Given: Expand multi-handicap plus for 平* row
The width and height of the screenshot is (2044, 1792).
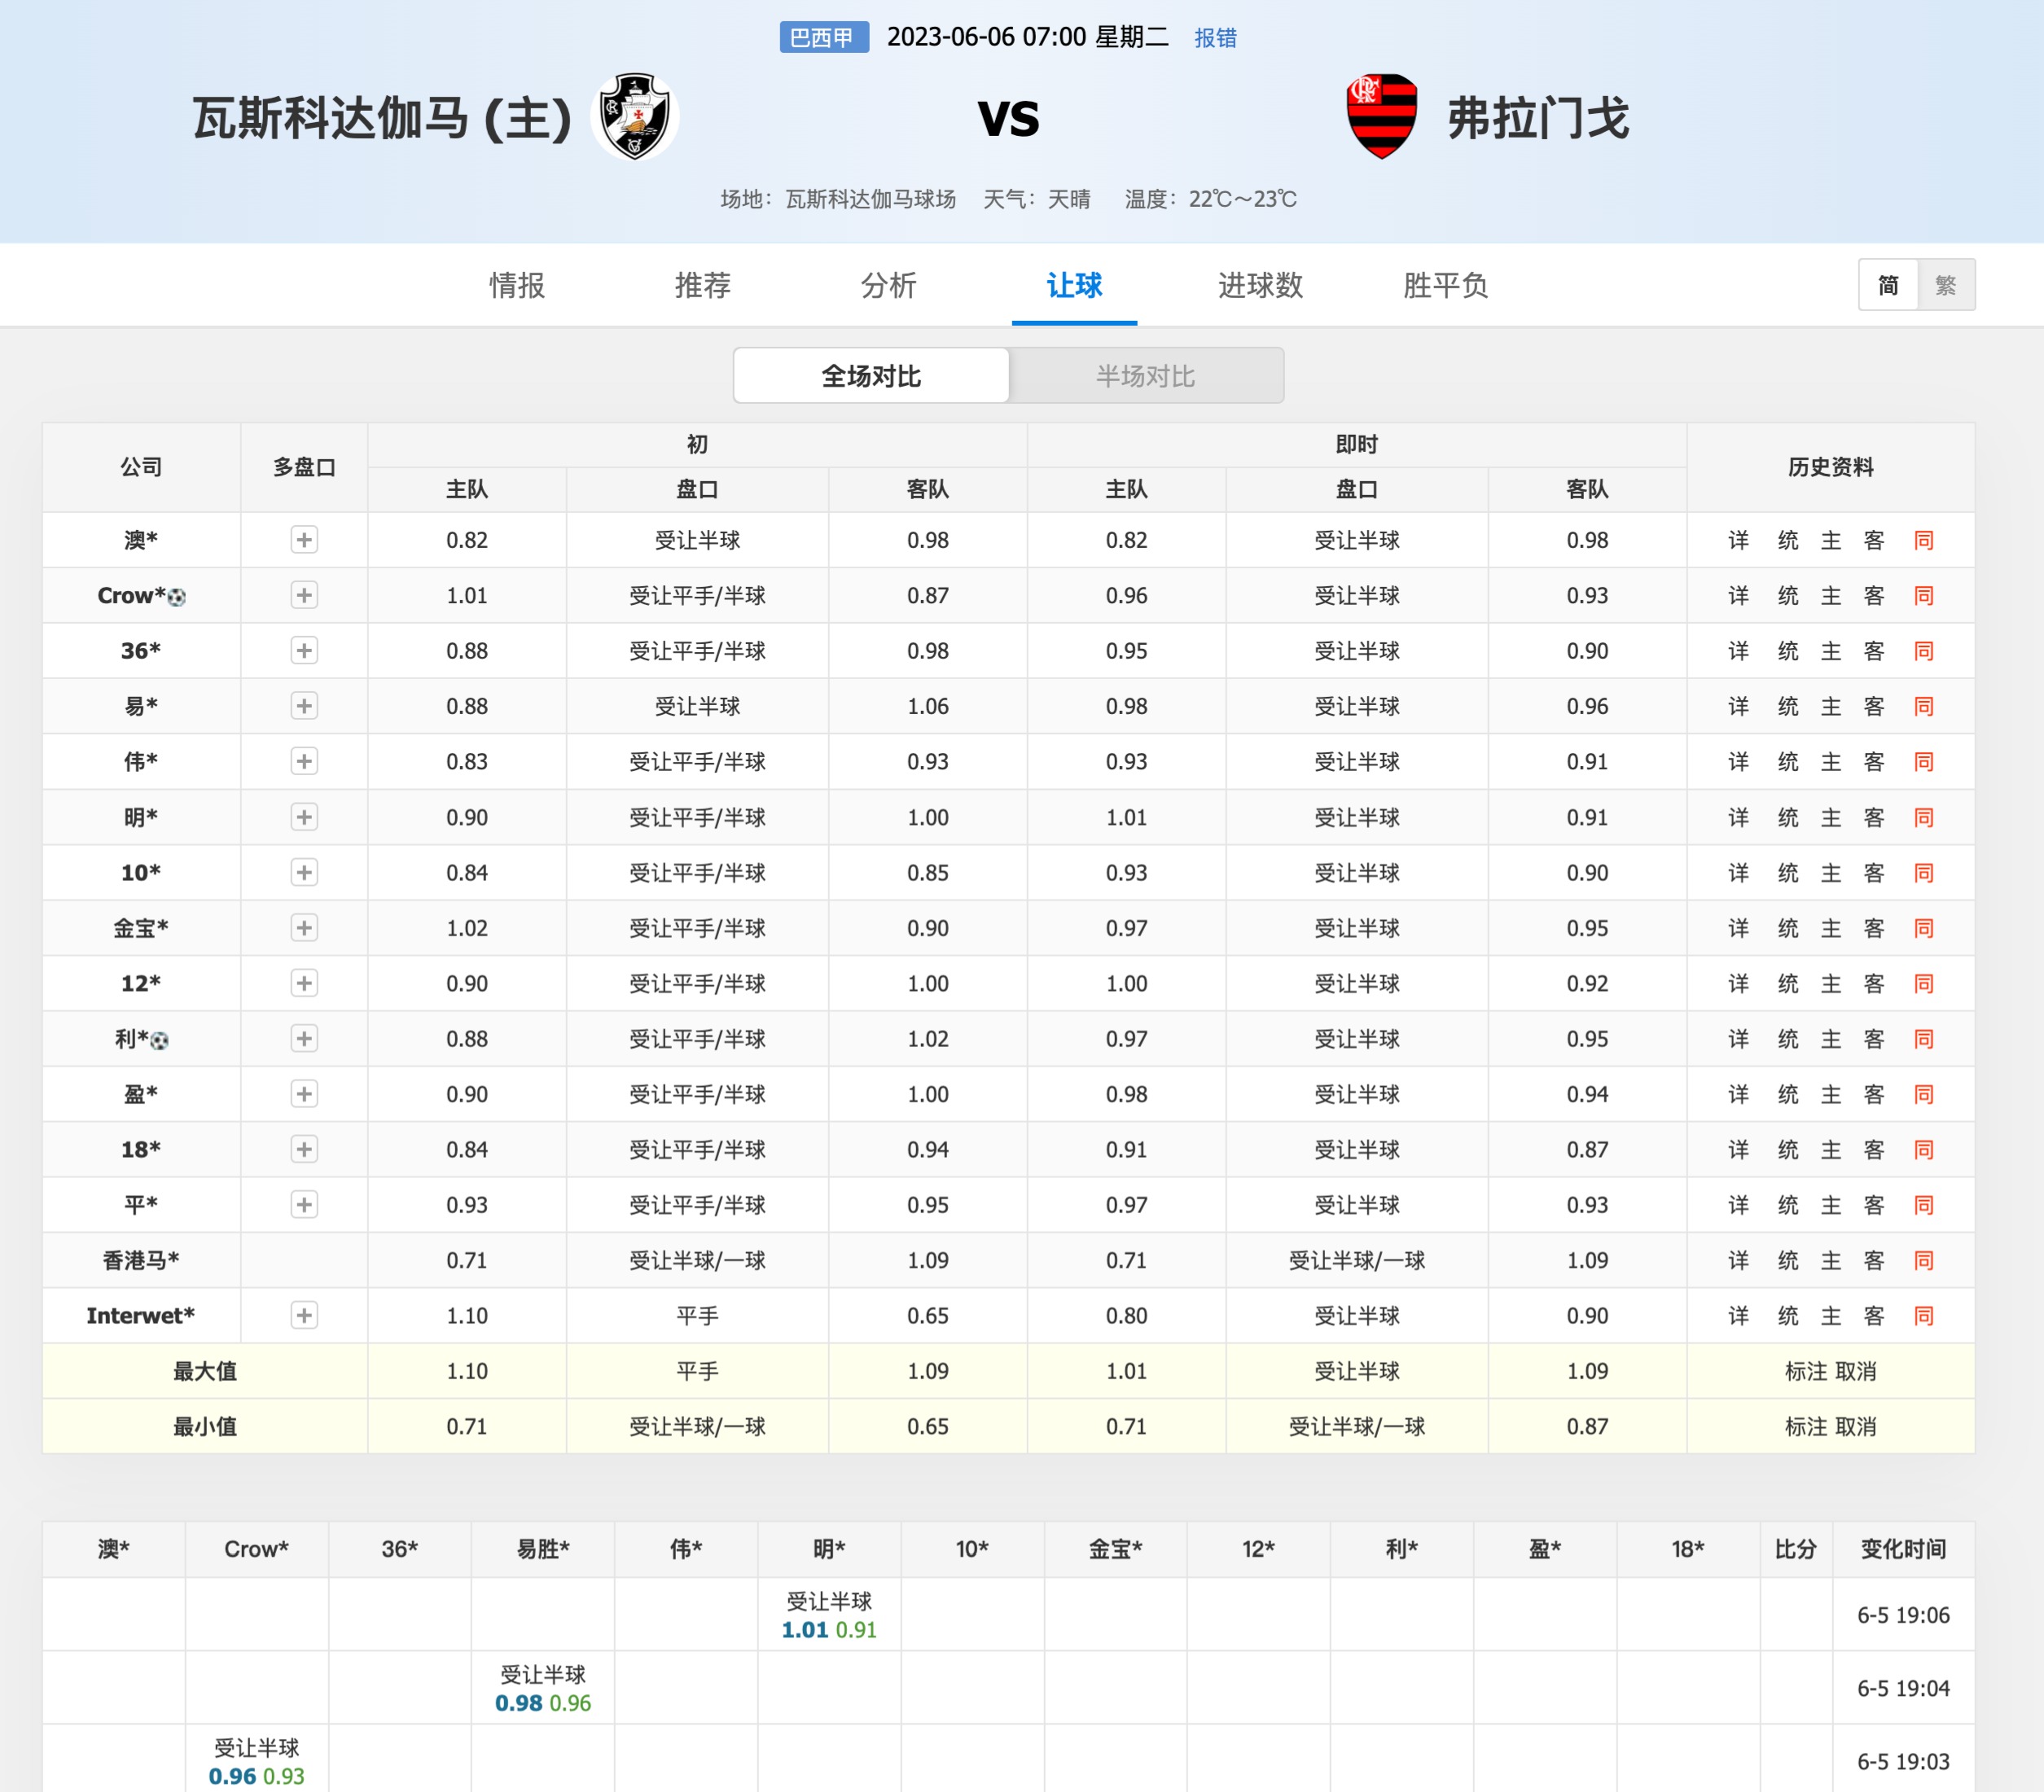Looking at the screenshot, I should 304,1205.
